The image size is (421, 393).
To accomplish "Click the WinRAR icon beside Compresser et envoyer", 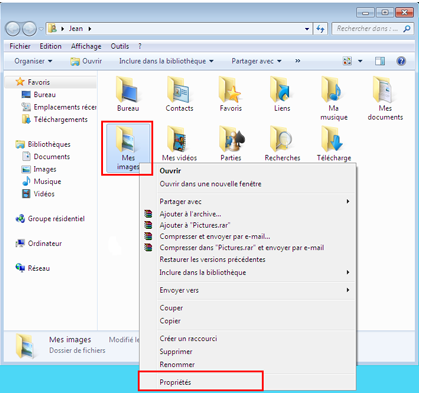I will [x=148, y=236].
